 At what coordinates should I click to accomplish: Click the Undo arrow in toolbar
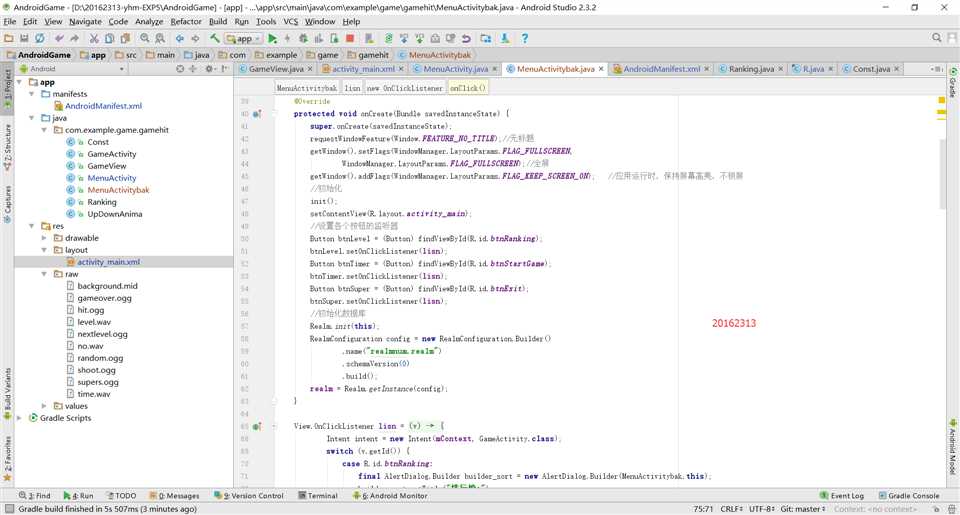point(59,38)
